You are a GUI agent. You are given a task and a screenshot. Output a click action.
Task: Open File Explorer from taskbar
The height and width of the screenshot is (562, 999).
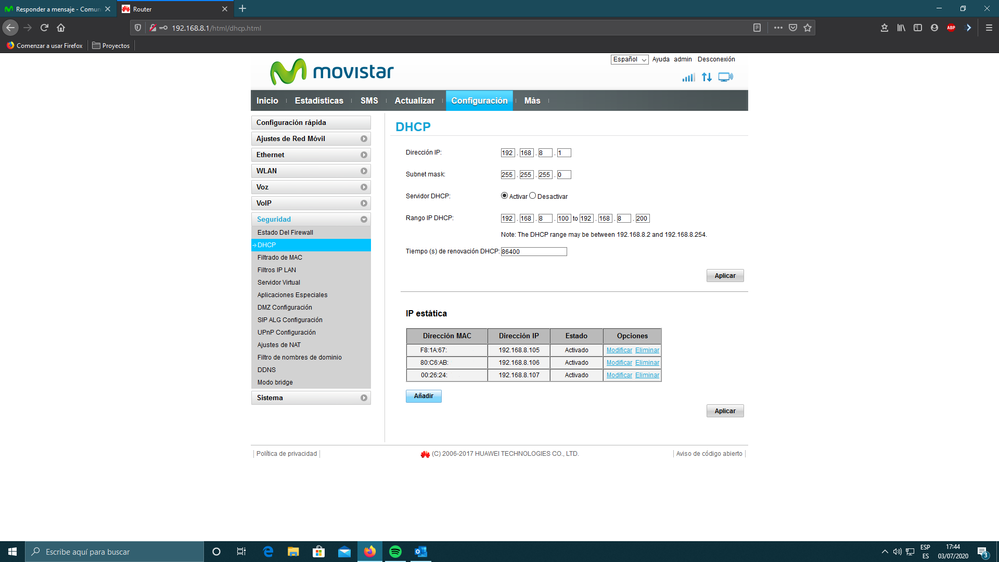click(x=293, y=552)
